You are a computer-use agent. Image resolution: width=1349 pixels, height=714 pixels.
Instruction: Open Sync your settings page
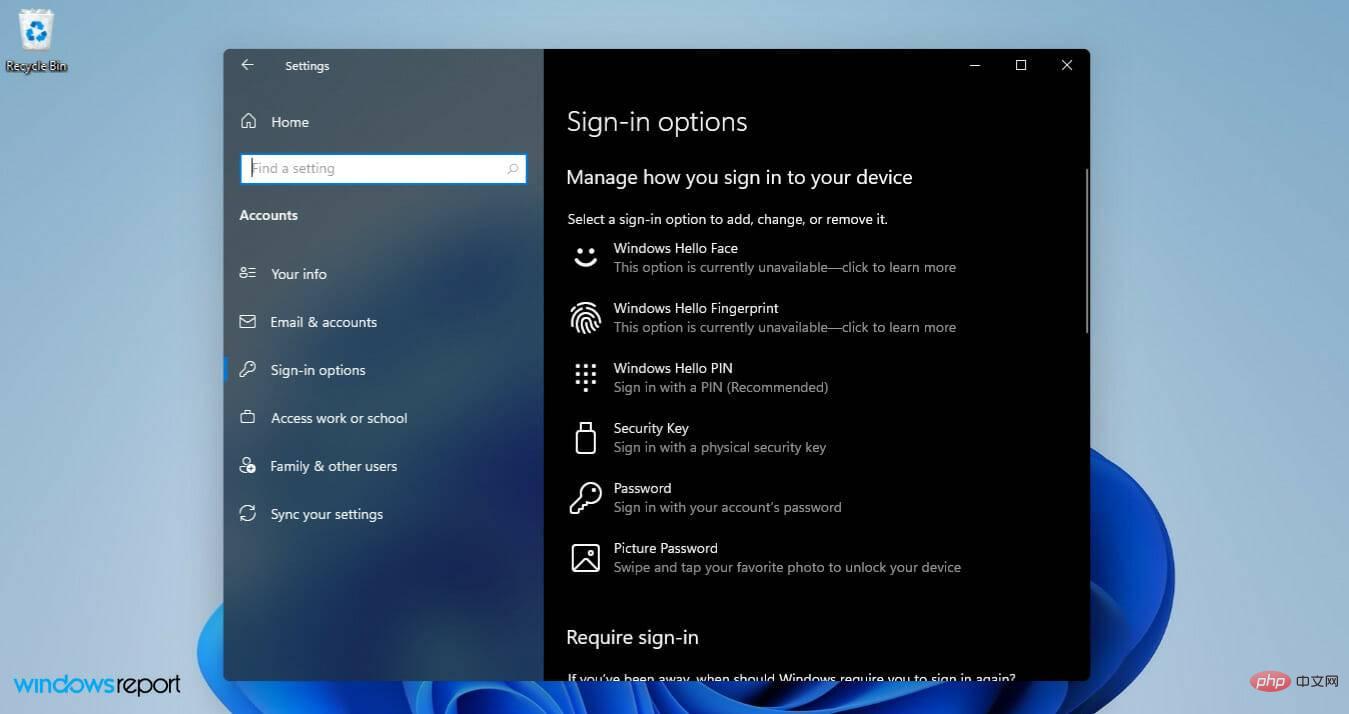(x=326, y=514)
